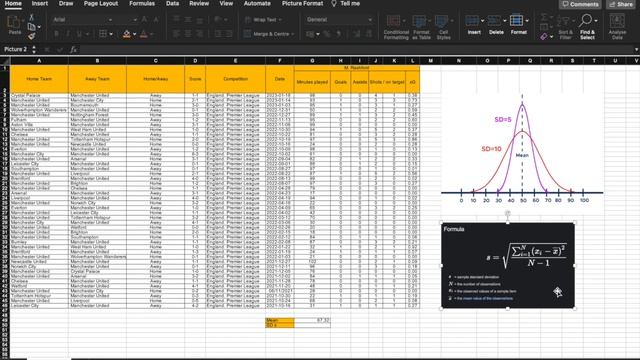This screenshot has width=640, height=360.
Task: Click the Cut scissors icon
Action: click(31, 17)
